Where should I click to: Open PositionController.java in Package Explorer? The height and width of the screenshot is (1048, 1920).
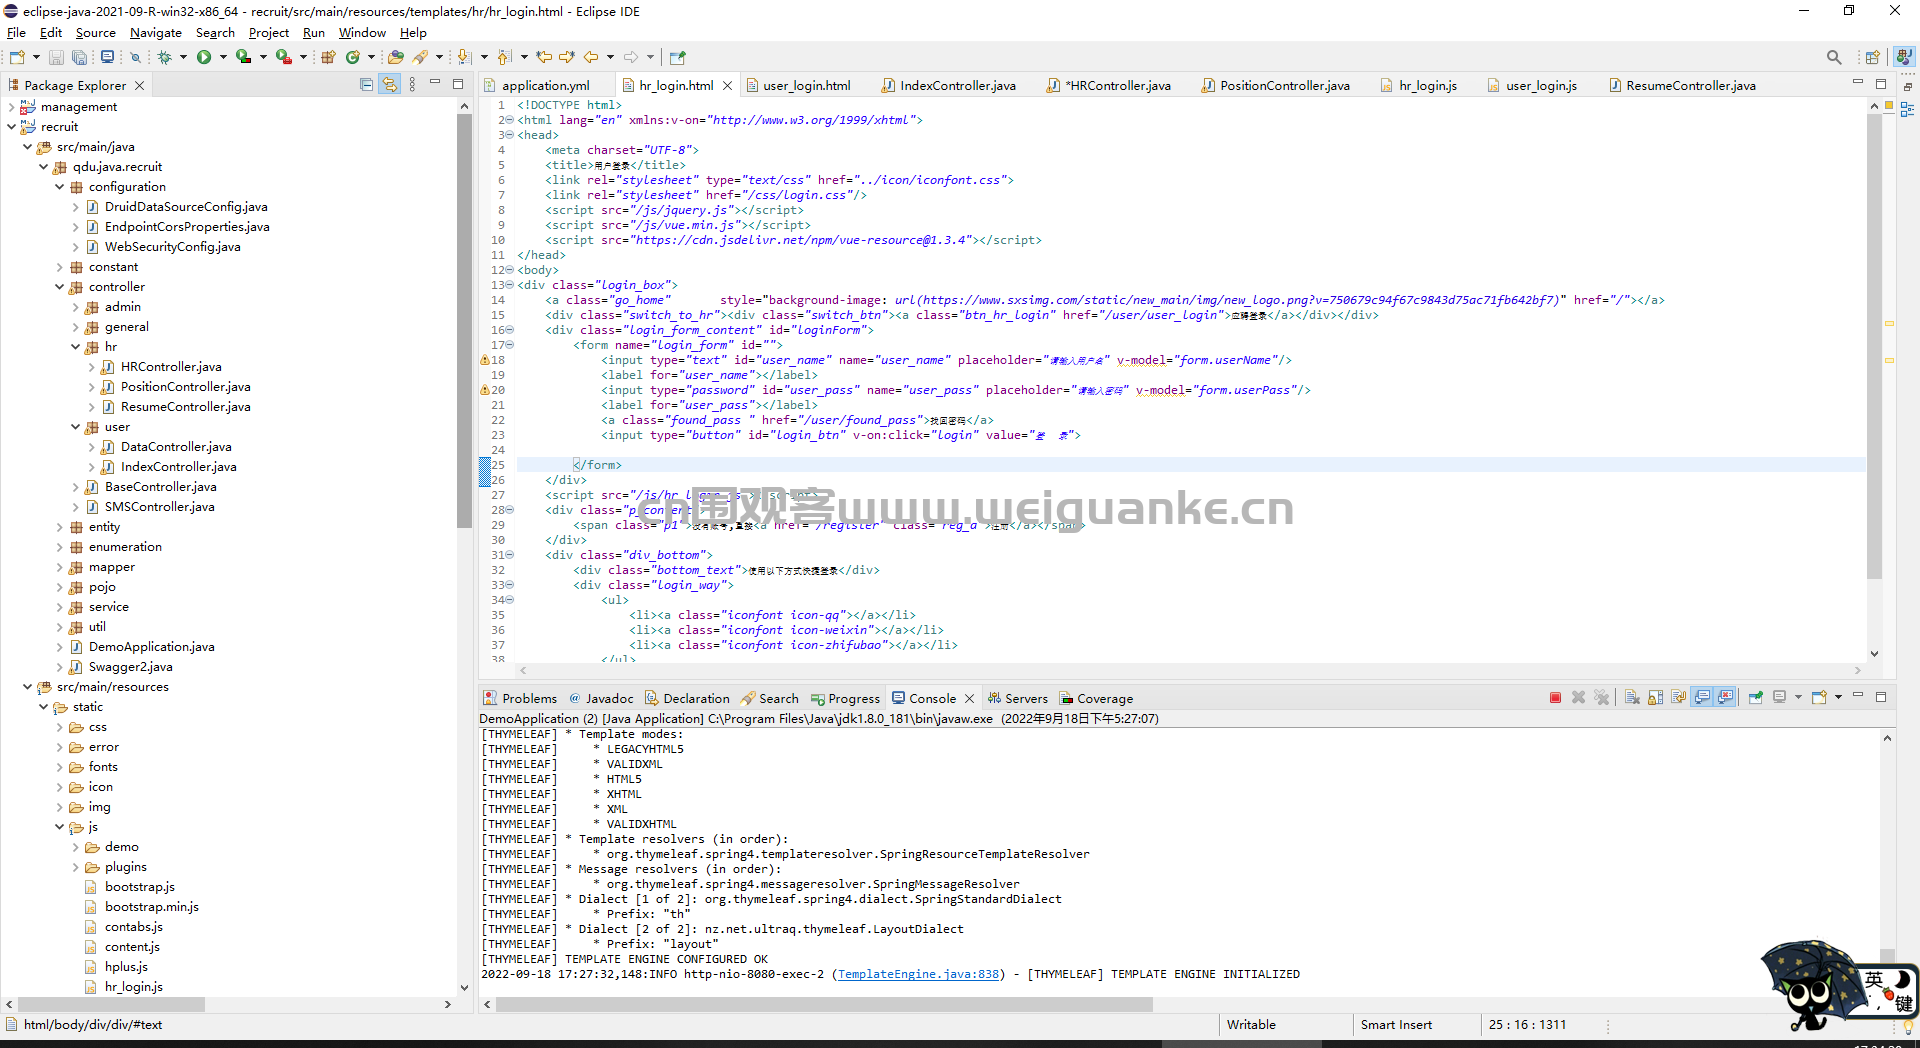(185, 387)
